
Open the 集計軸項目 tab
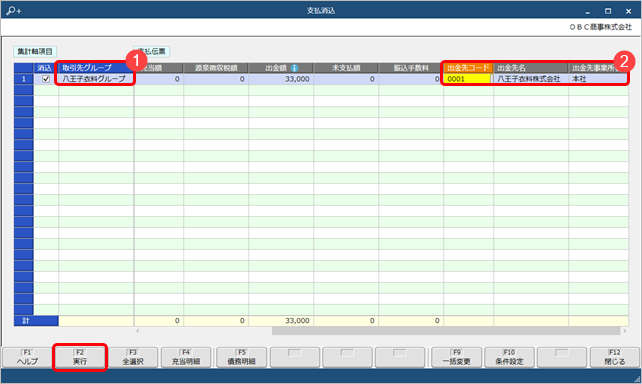click(35, 52)
